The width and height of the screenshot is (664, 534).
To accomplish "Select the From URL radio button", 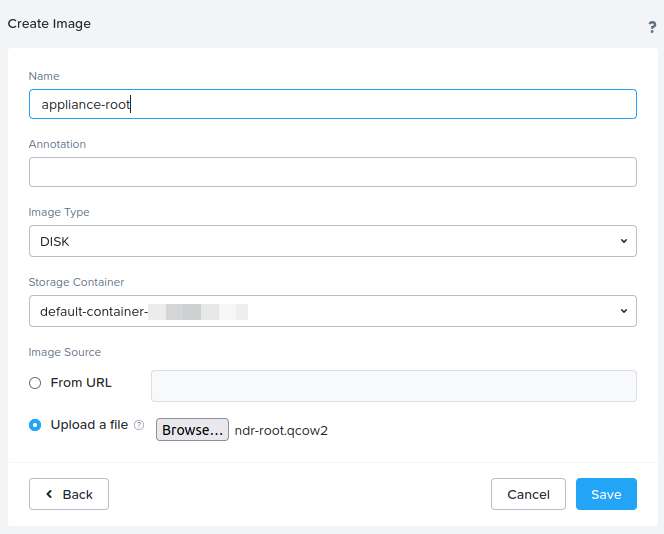I will [x=35, y=383].
